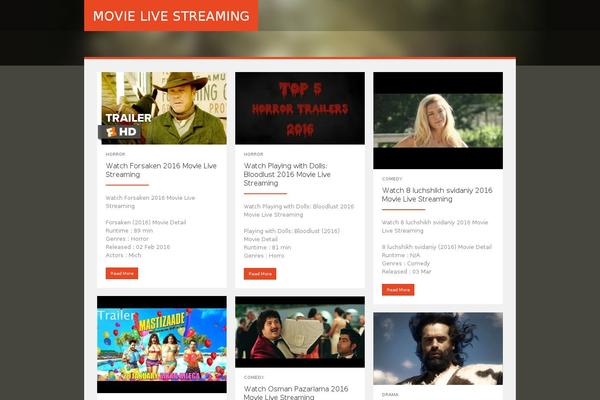Click the Horror category above Forsaken title

tap(116, 154)
